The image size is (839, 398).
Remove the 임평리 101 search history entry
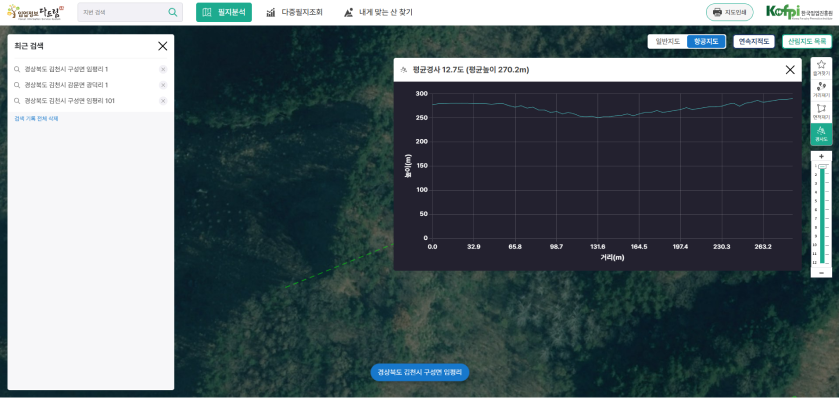pos(163,101)
